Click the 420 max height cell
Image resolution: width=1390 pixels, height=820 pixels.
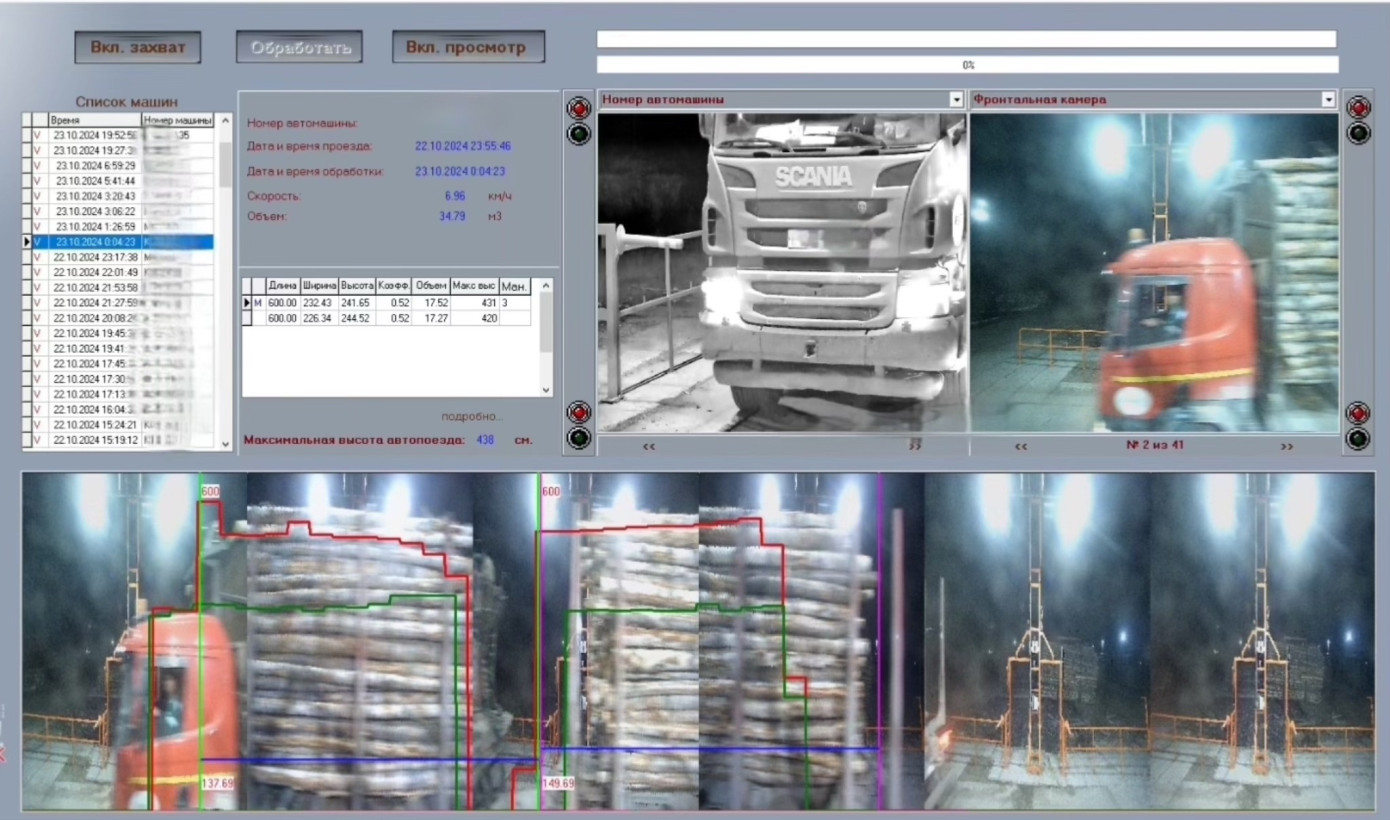pos(475,318)
